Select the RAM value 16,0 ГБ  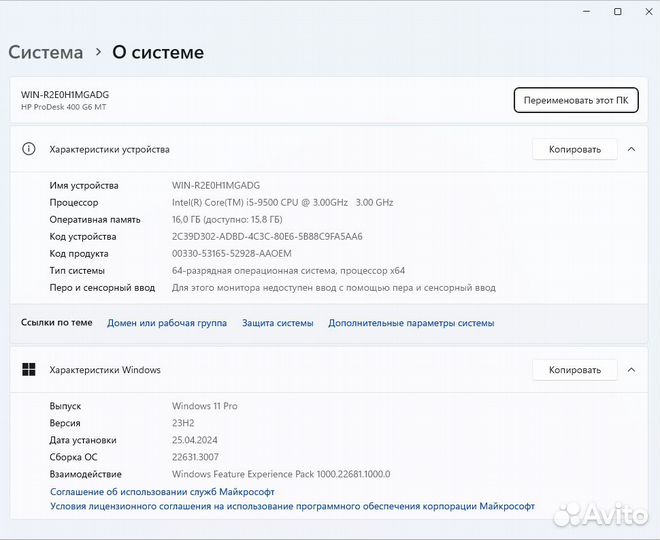click(x=227, y=220)
